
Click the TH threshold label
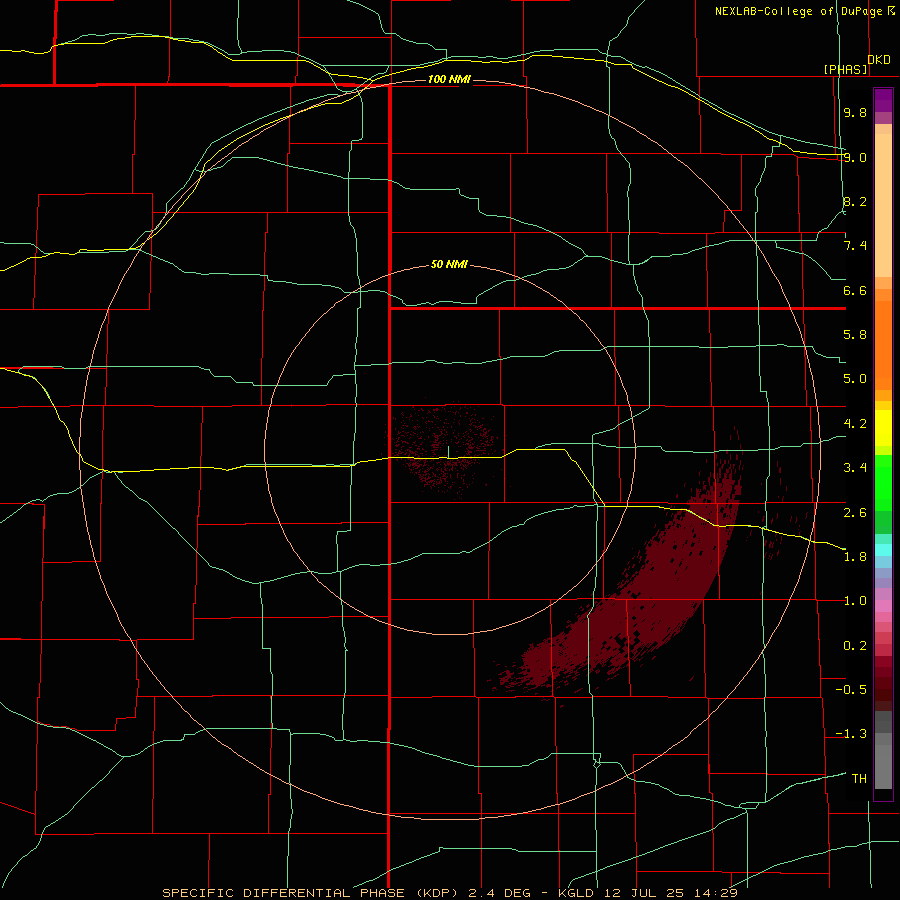coord(859,779)
